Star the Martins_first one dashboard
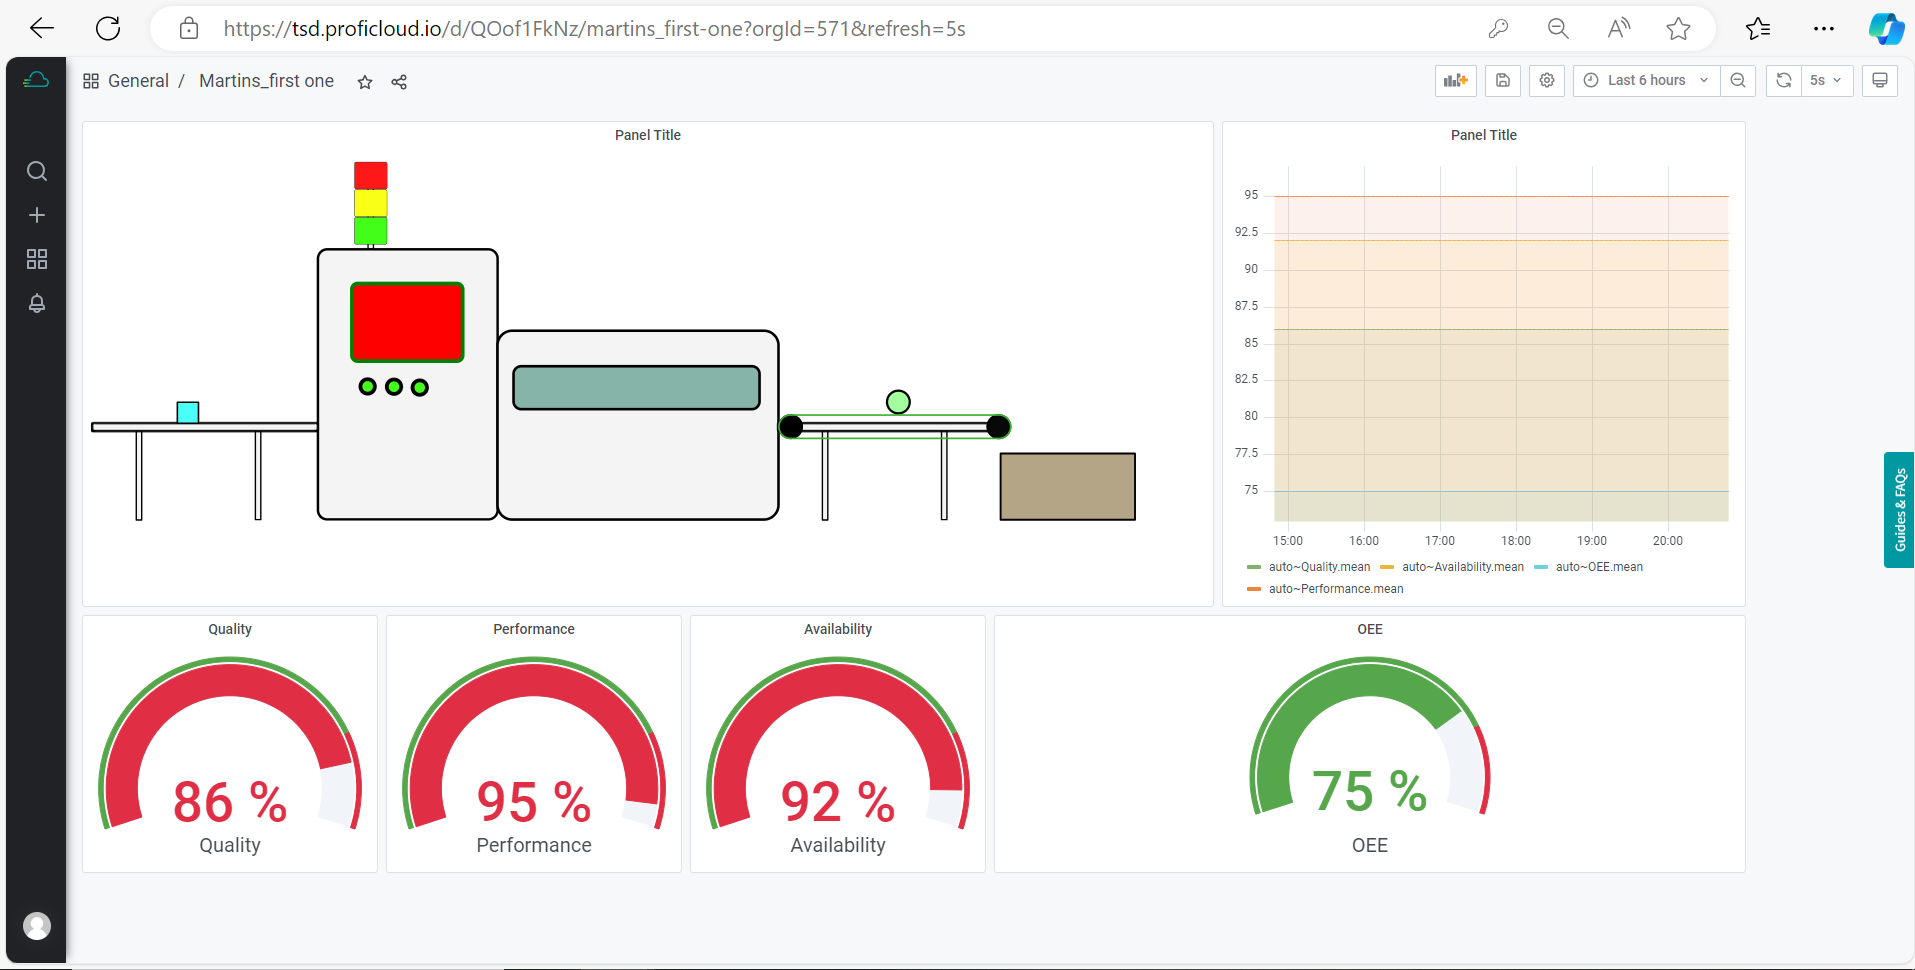 click(x=365, y=82)
